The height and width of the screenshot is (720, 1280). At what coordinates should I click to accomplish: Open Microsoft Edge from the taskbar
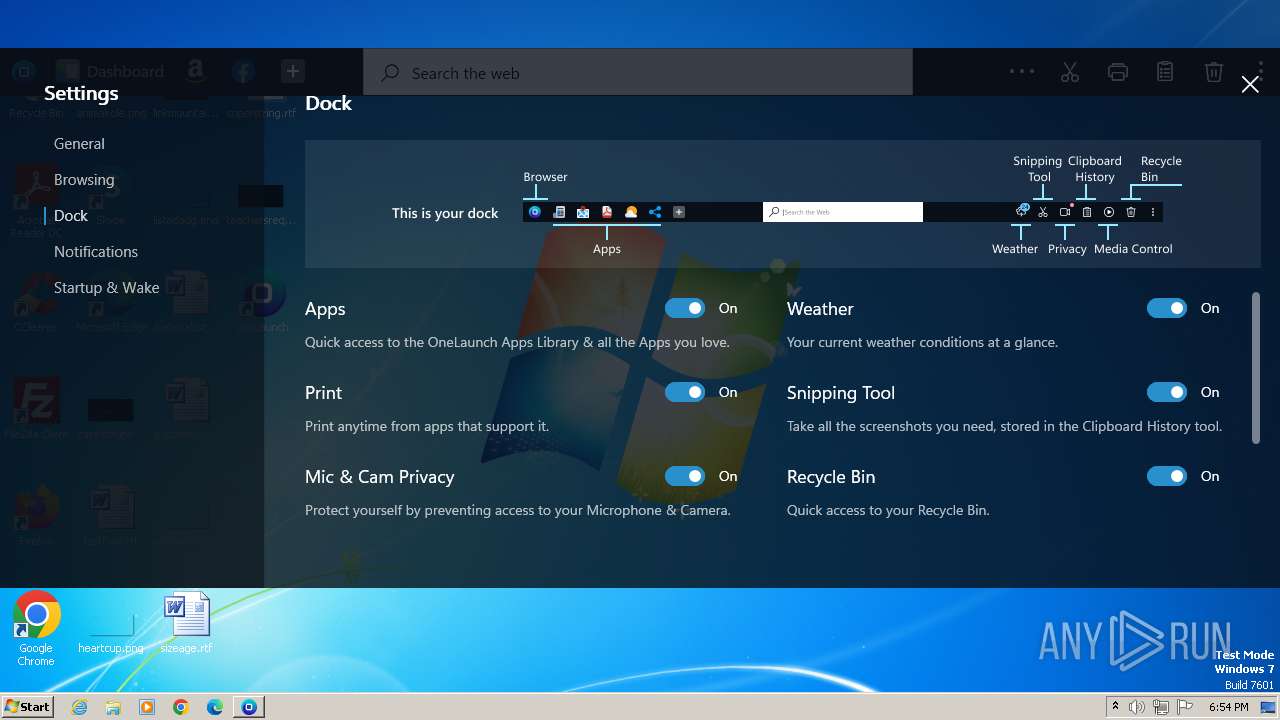[x=215, y=707]
